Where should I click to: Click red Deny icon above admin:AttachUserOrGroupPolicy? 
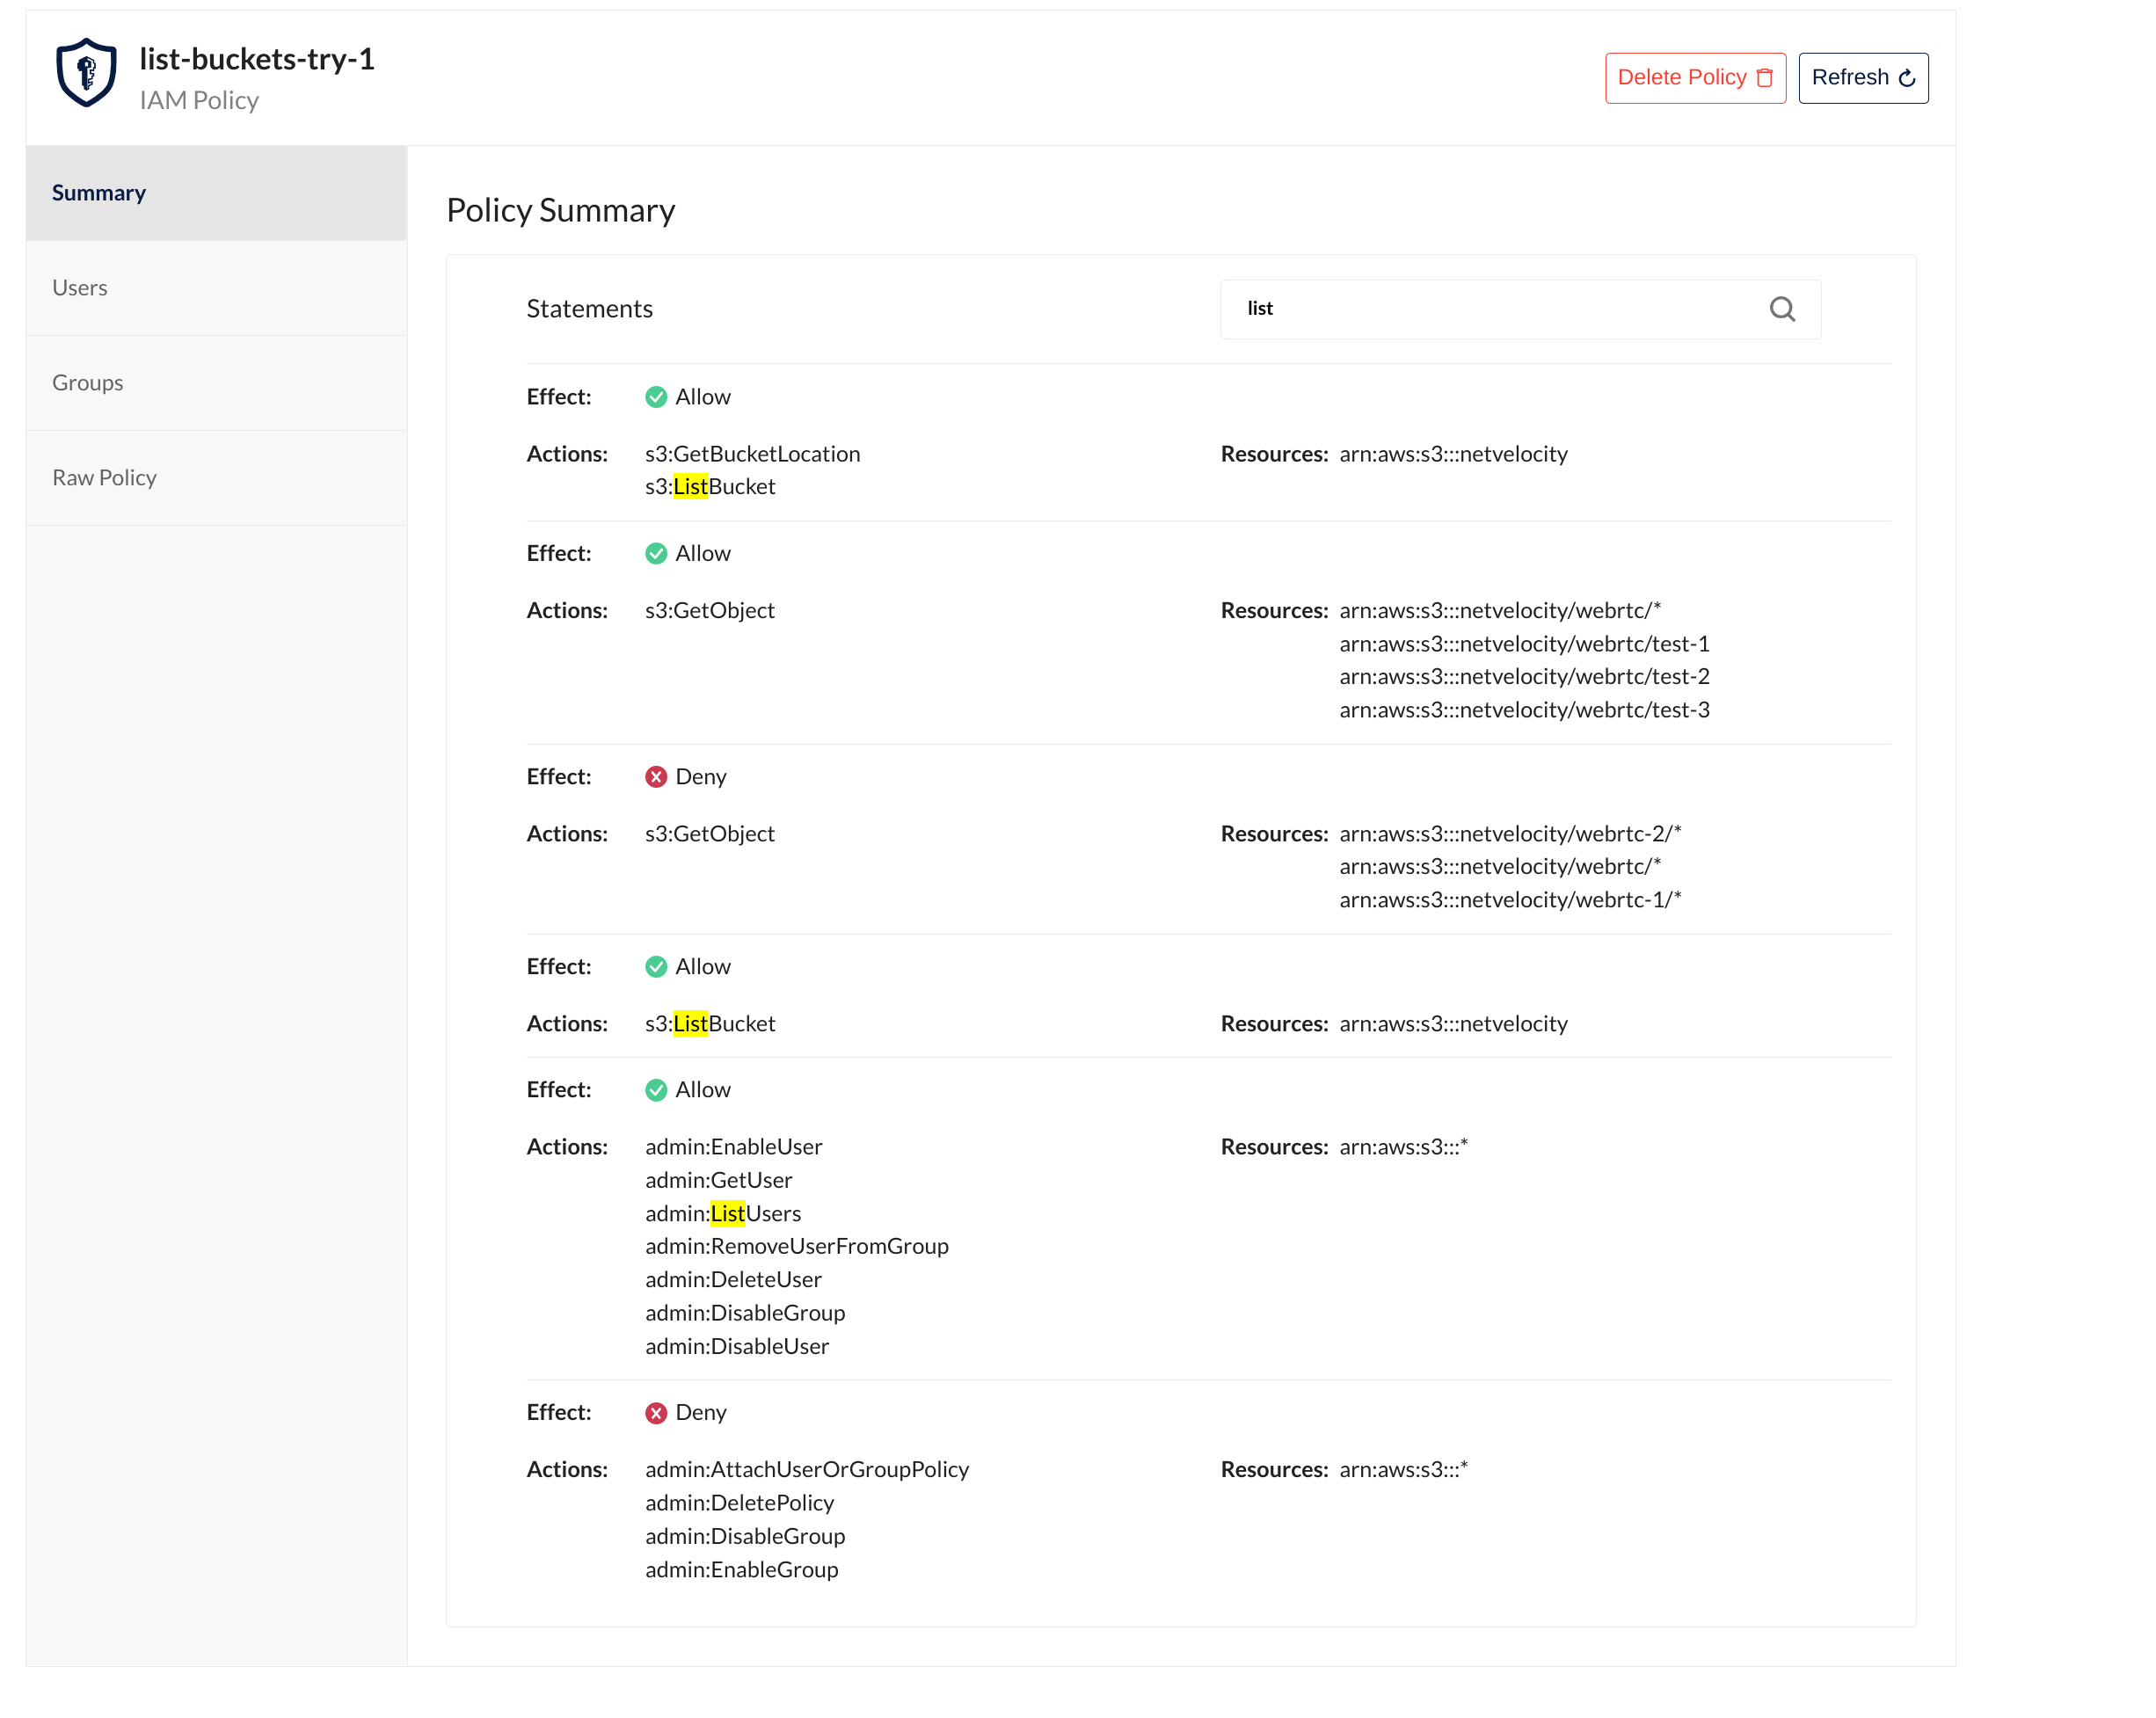pos(656,1412)
